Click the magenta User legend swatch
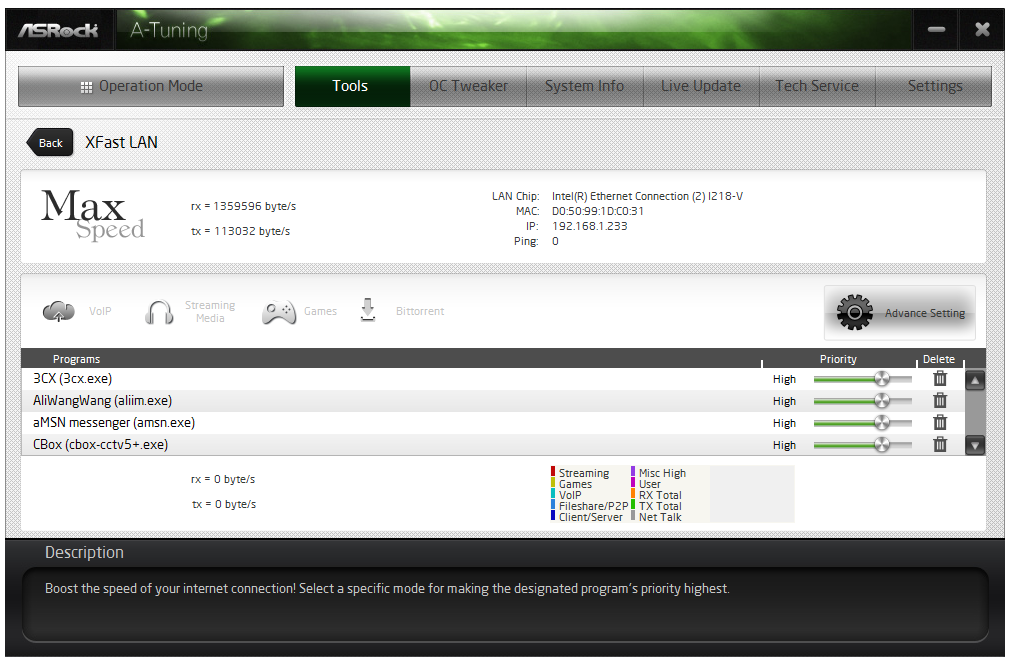1009x662 pixels. (633, 483)
